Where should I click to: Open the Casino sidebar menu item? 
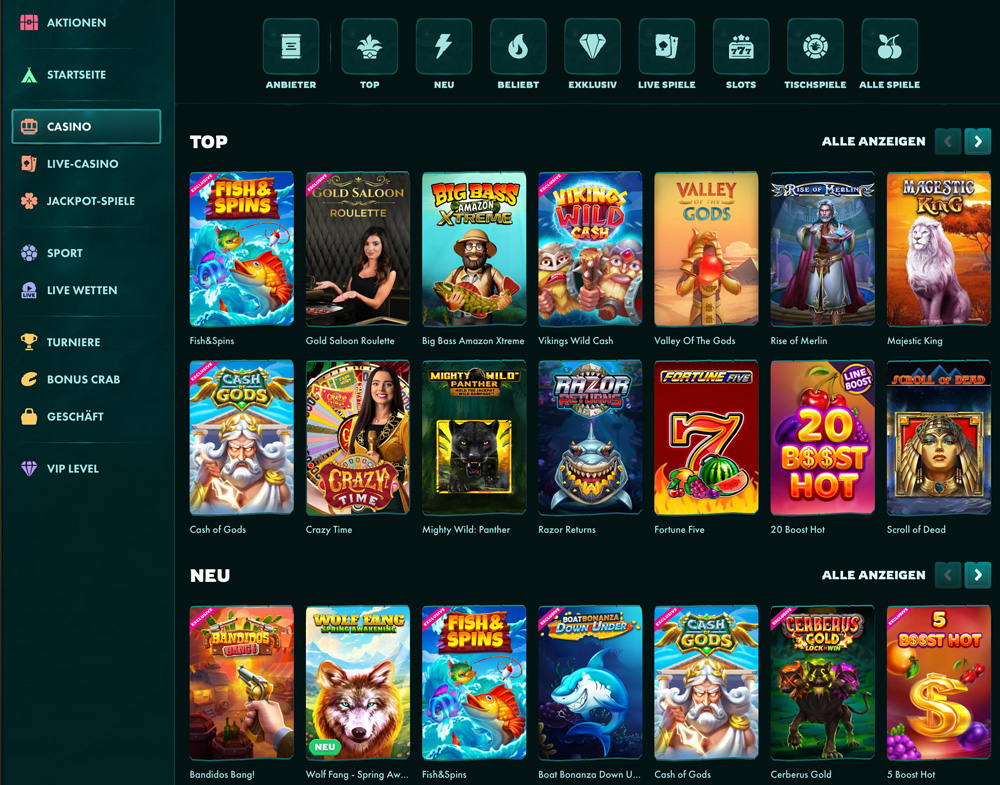tap(86, 126)
